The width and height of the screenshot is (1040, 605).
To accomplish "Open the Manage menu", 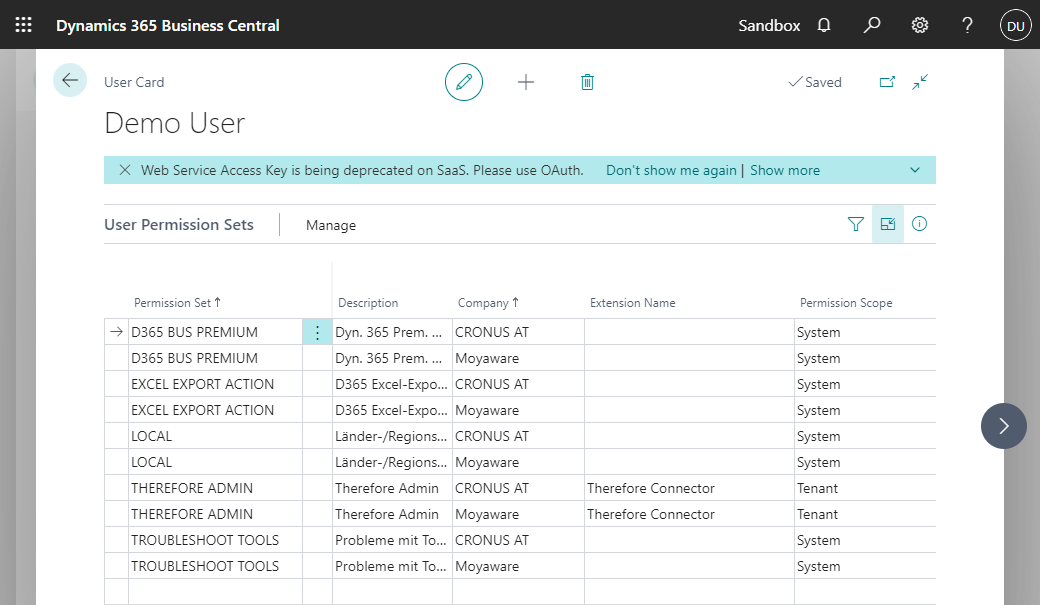I will (x=331, y=226).
